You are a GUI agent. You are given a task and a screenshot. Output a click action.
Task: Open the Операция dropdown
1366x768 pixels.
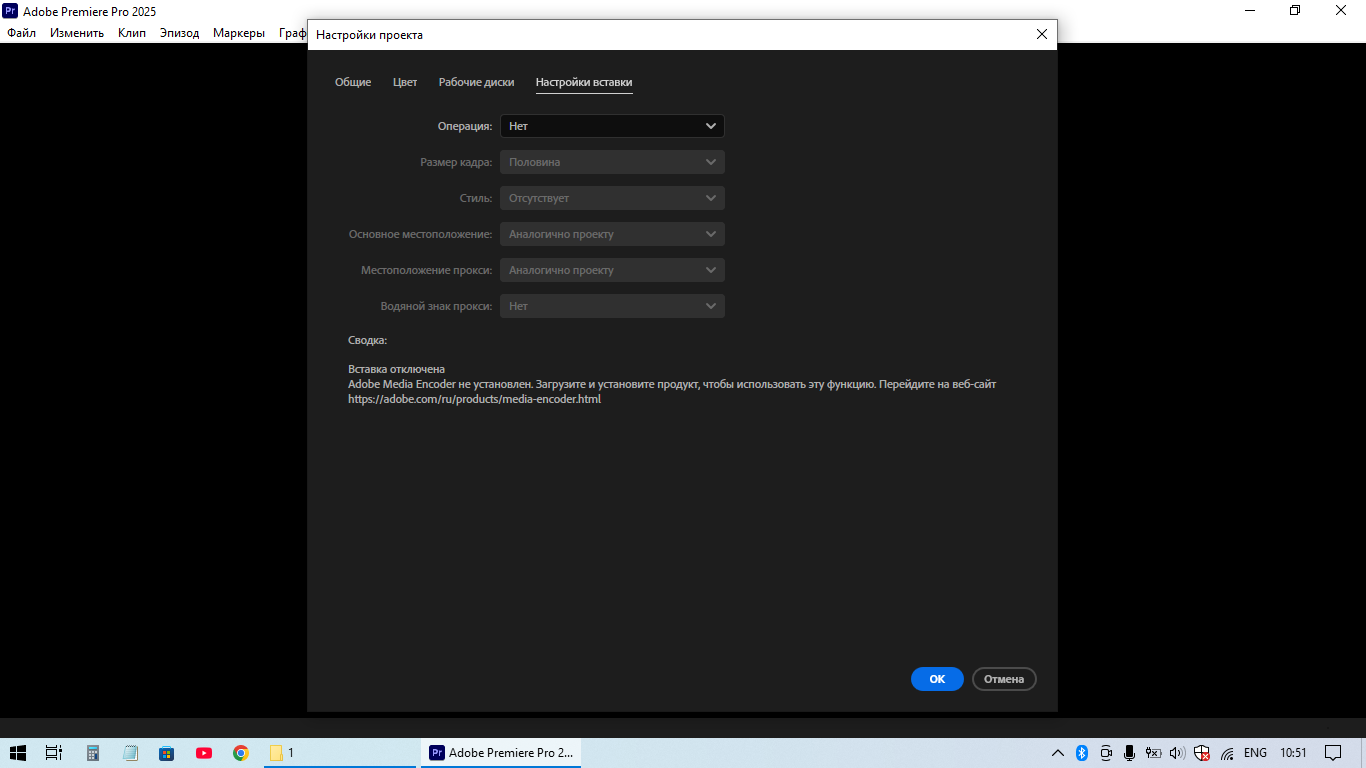[x=612, y=126]
